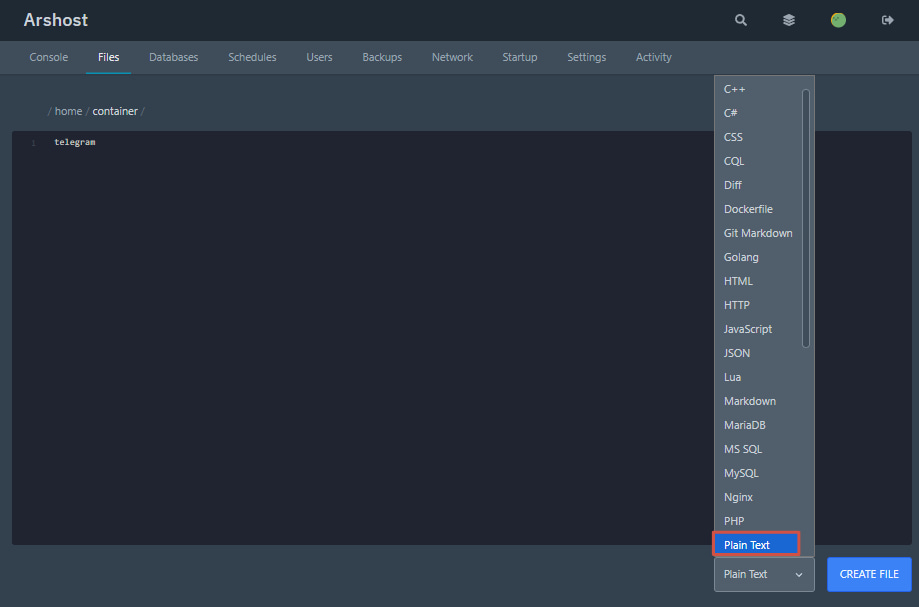919x607 pixels.
Task: Go to the container breadcrumb folder
Action: 115,111
